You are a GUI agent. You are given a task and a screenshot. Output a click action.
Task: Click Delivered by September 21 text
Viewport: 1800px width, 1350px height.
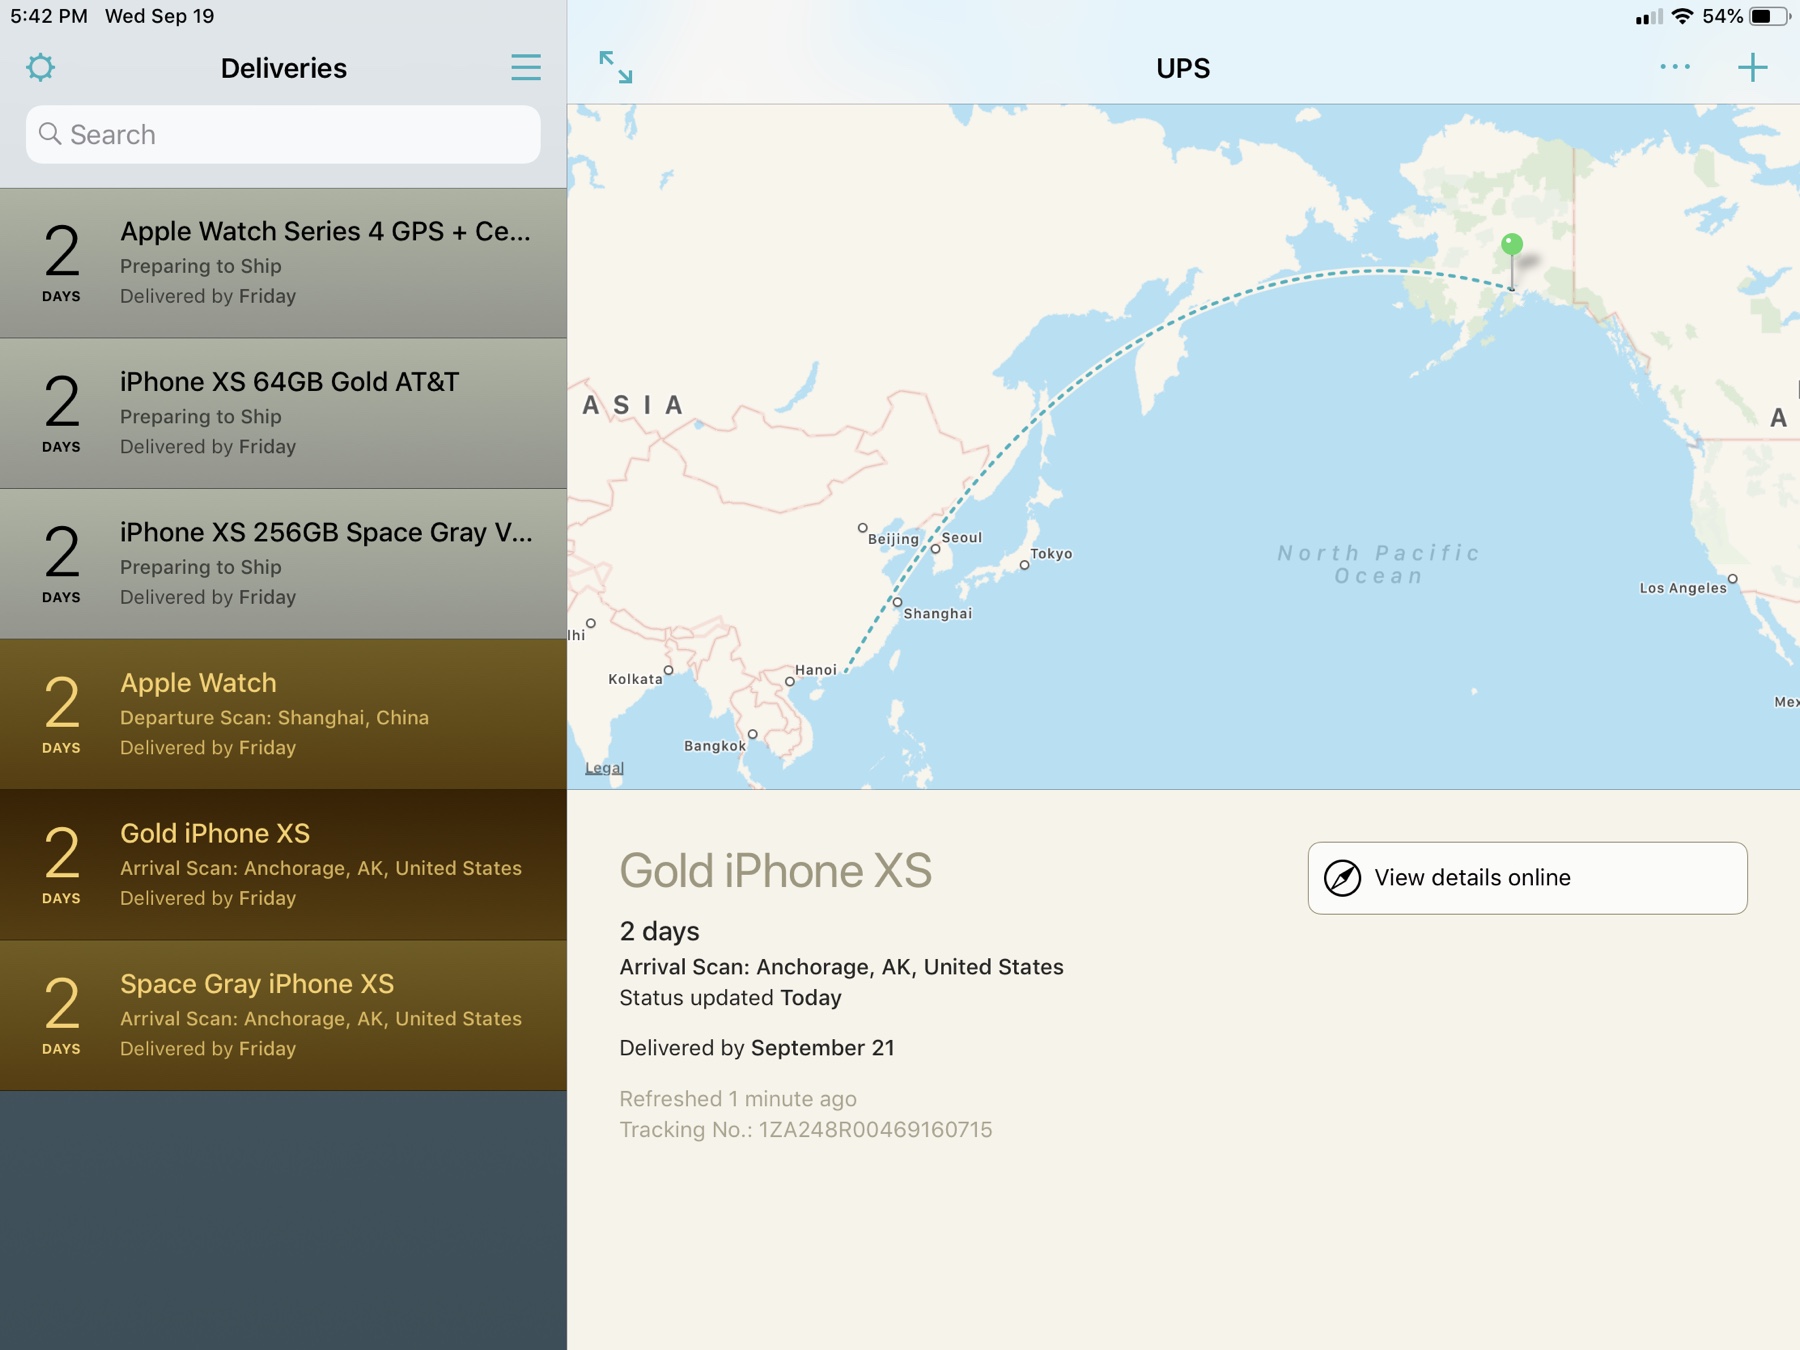[x=757, y=1048]
